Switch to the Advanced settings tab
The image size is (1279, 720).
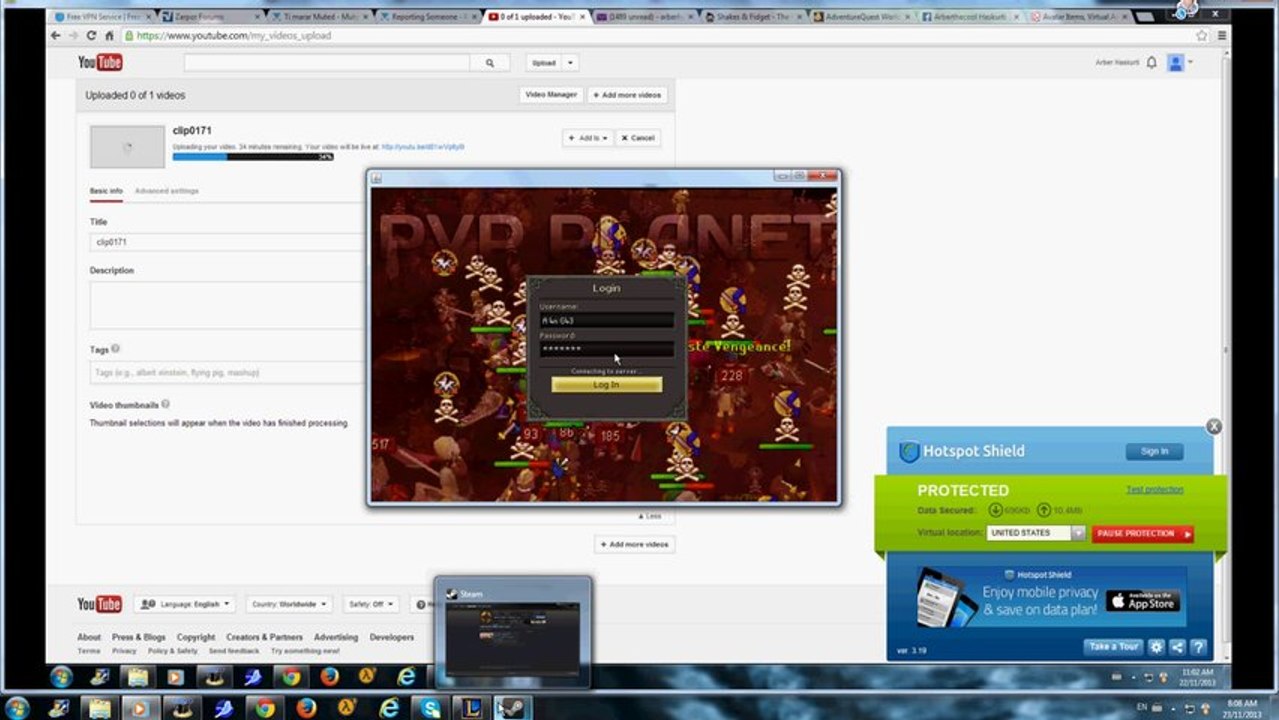pyautogui.click(x=166, y=190)
